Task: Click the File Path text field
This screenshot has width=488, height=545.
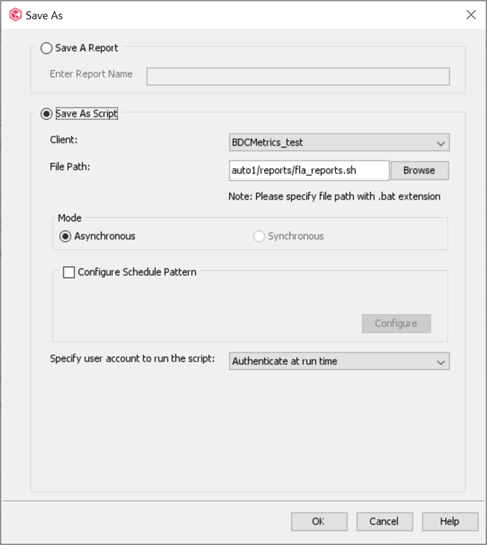Action: tap(309, 170)
